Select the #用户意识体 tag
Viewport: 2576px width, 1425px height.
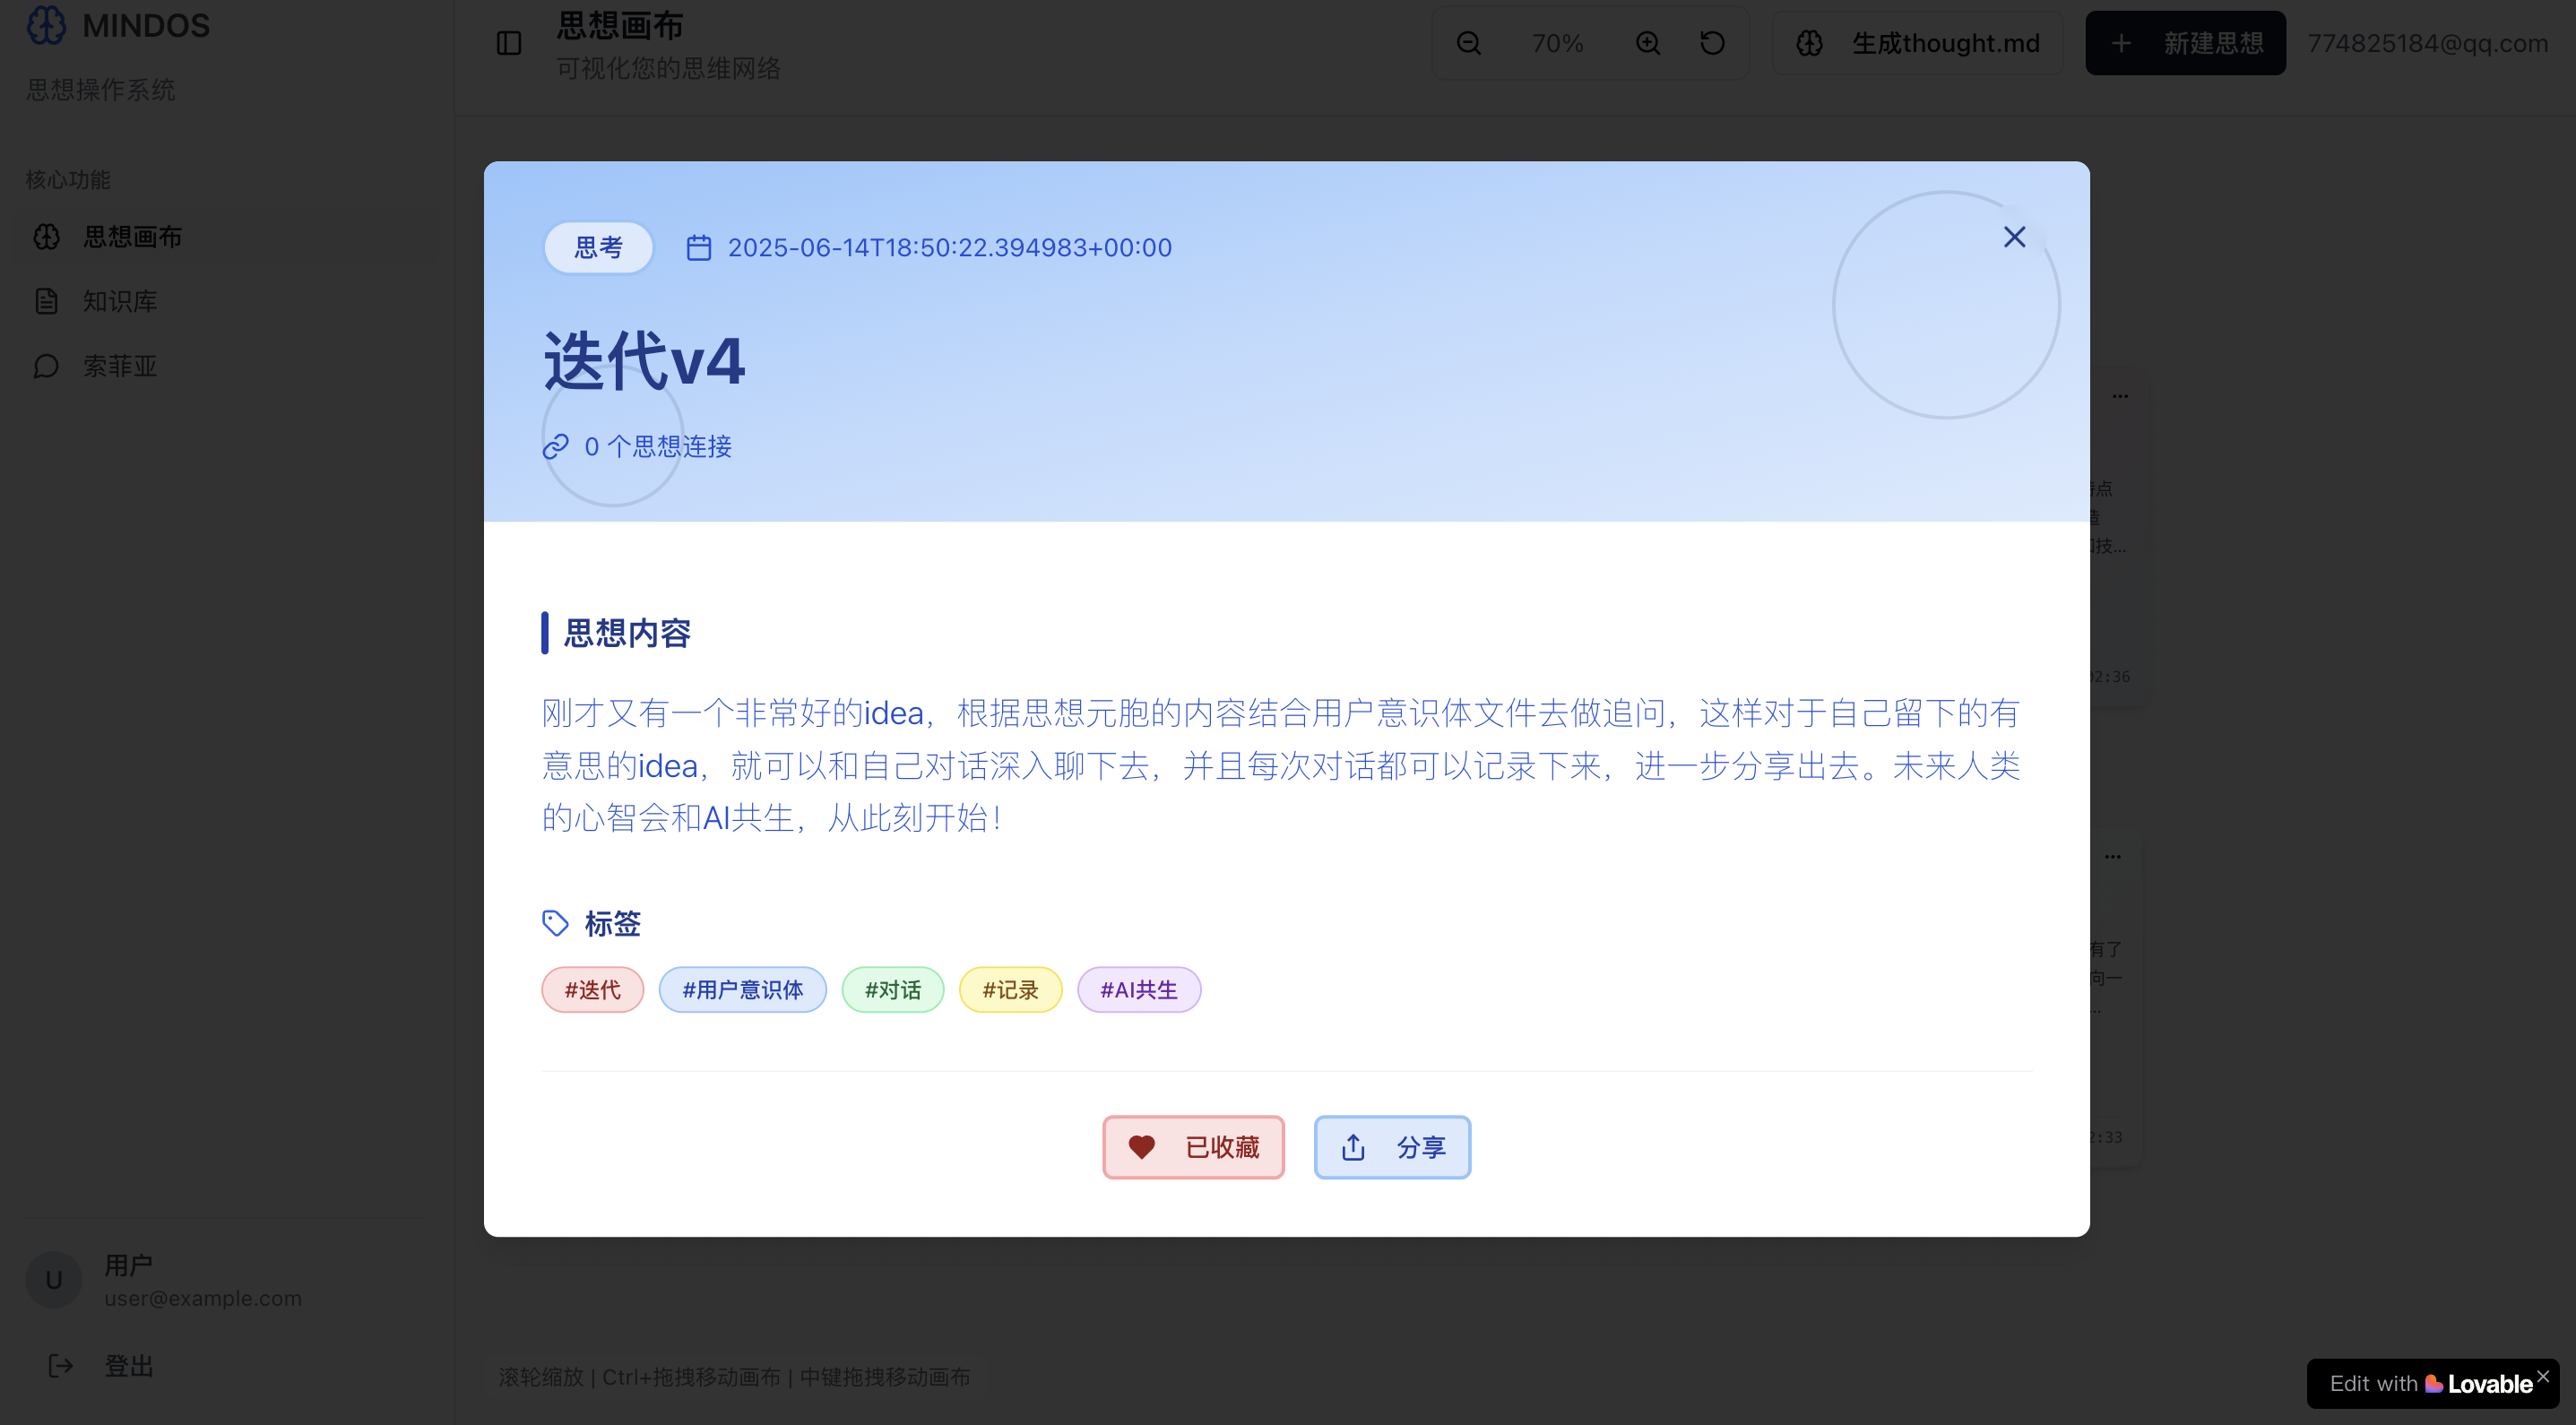(743, 990)
